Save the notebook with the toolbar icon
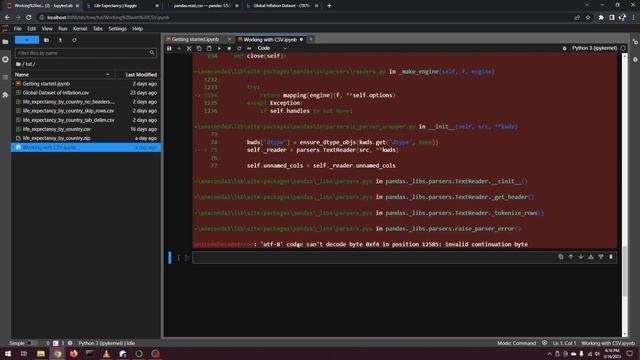 [169, 48]
